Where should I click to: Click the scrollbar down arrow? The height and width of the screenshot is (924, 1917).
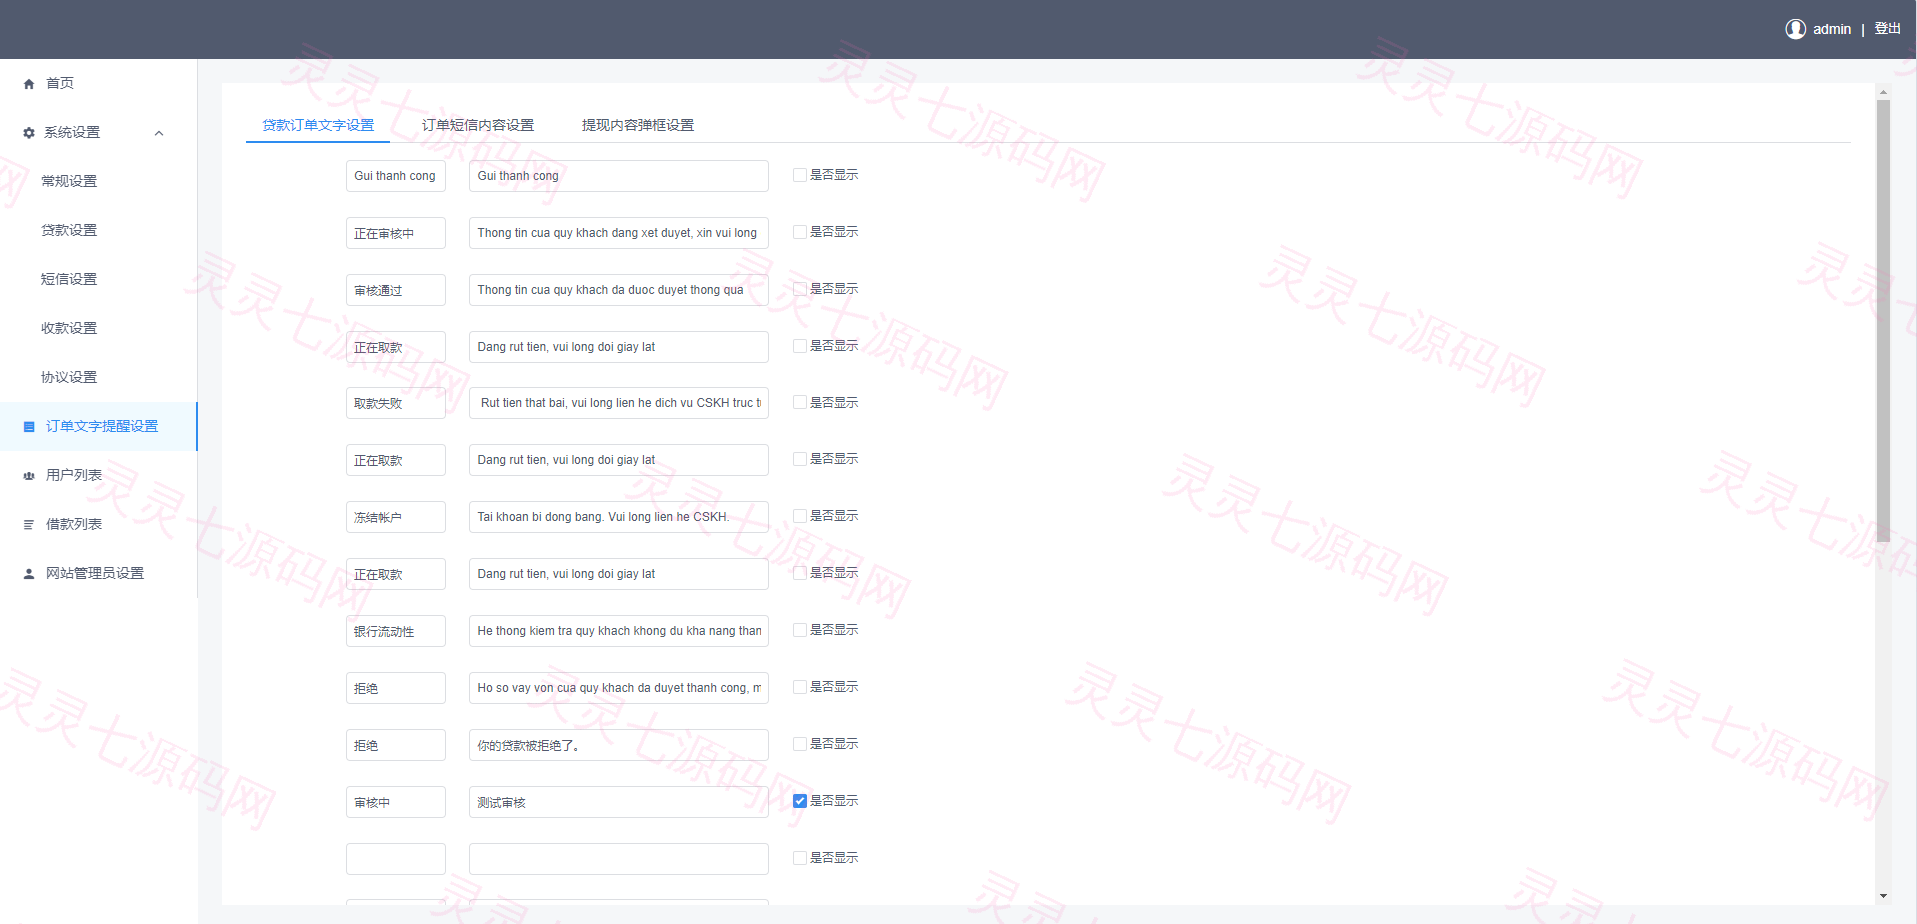coord(1883,896)
